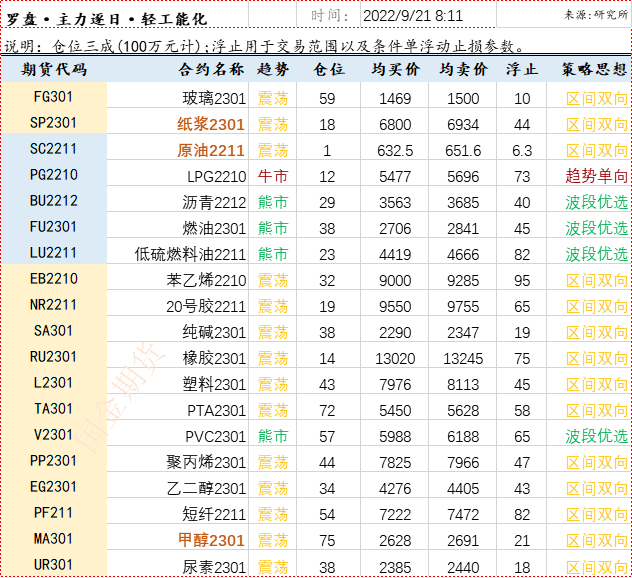Select the EB2210 futures code cell
632x578 pixels.
tap(53, 279)
